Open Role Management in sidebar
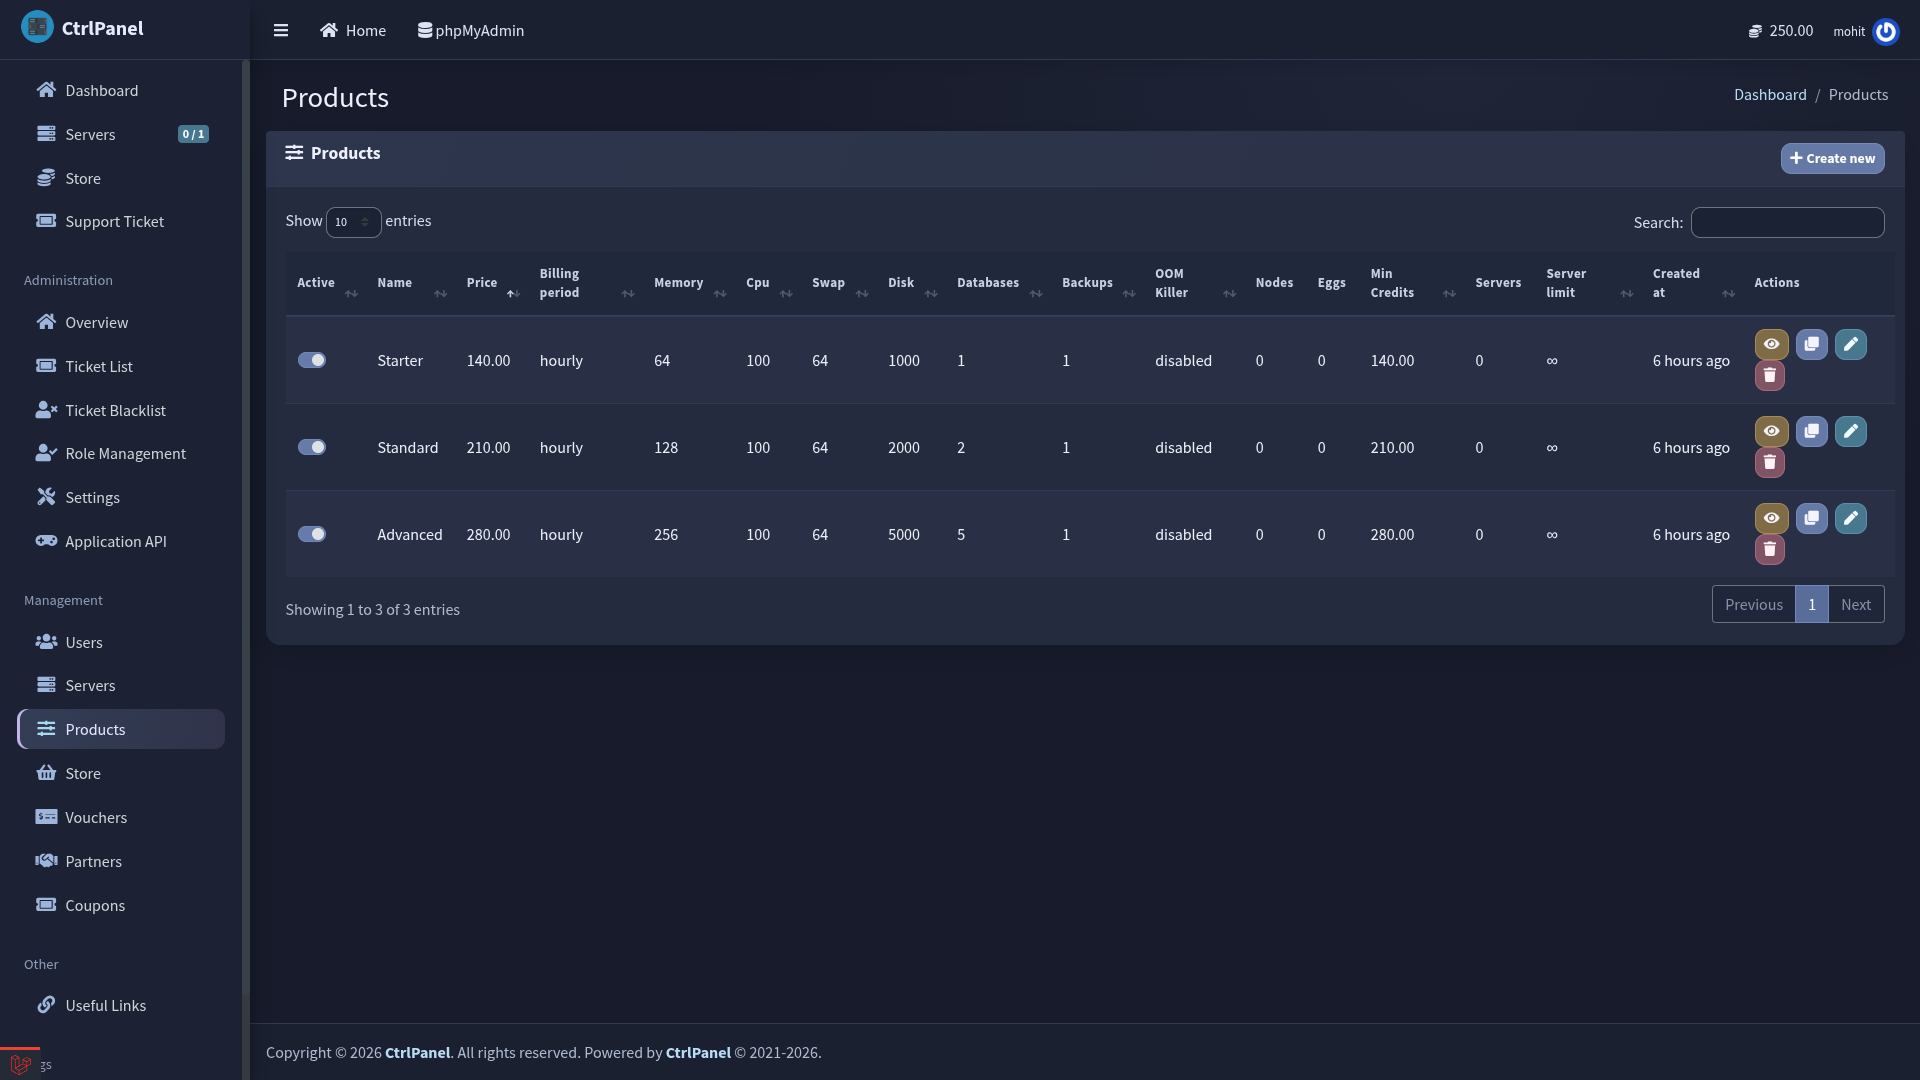The image size is (1920, 1080). pyautogui.click(x=121, y=453)
